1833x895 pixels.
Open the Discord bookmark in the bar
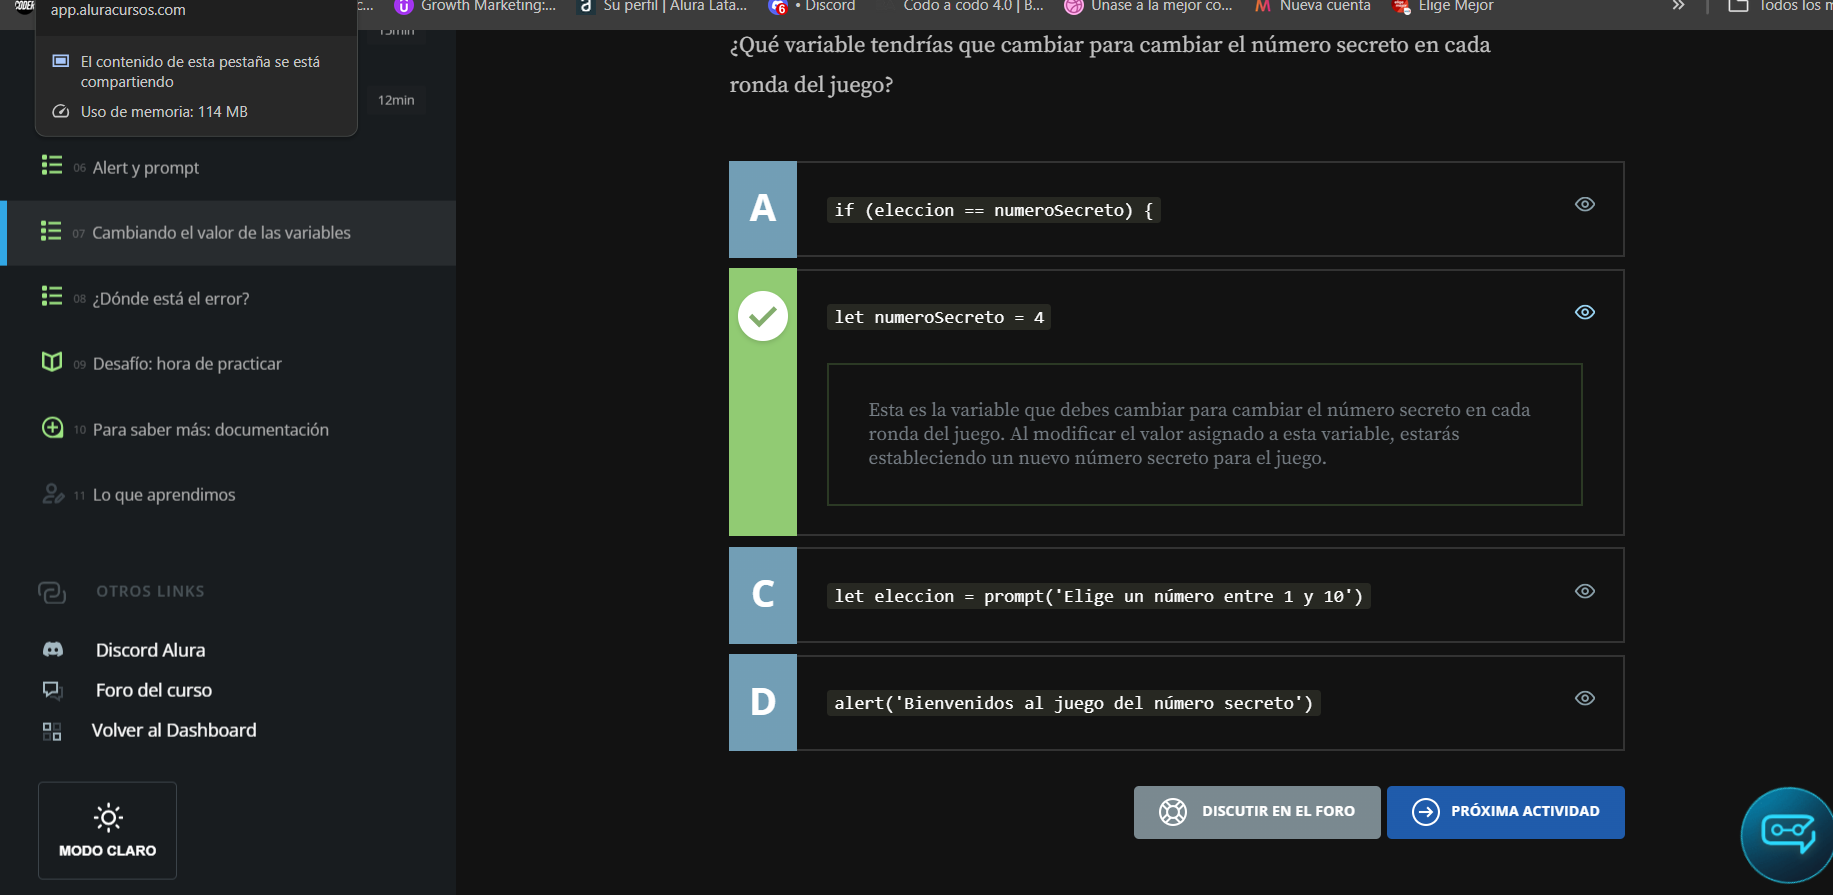coord(813,6)
